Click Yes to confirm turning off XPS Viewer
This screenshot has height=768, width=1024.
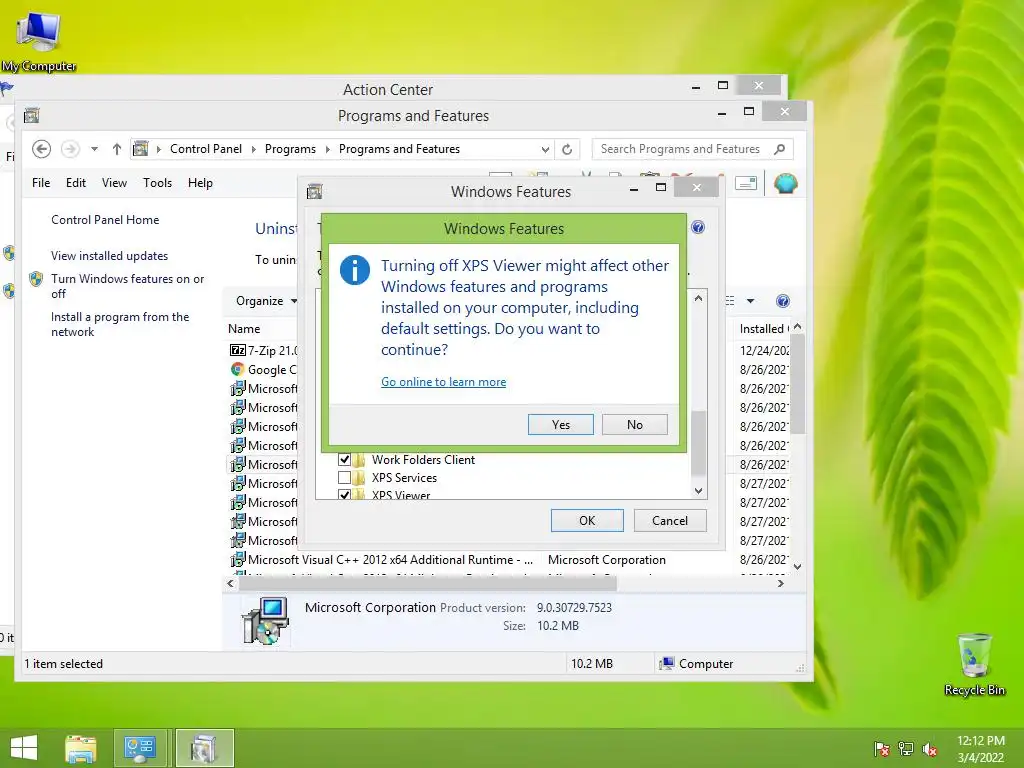coord(560,424)
